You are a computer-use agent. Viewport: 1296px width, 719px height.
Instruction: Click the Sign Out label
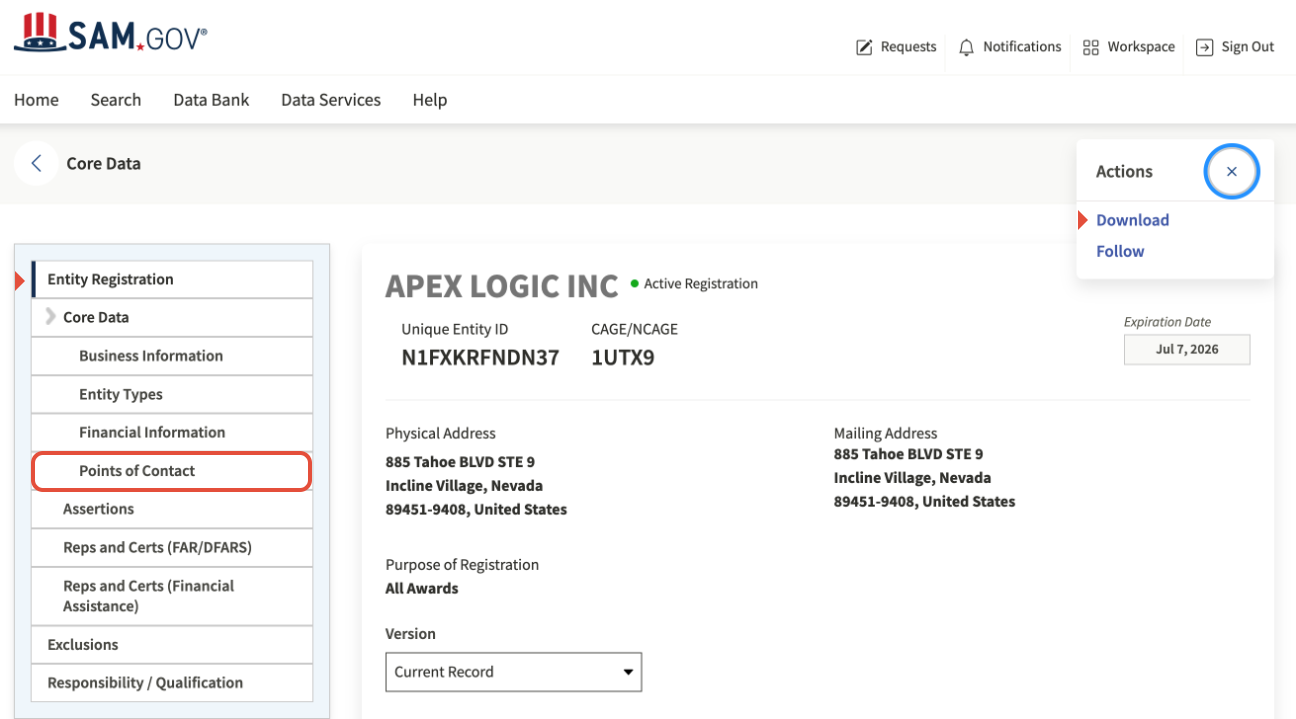(x=1248, y=47)
